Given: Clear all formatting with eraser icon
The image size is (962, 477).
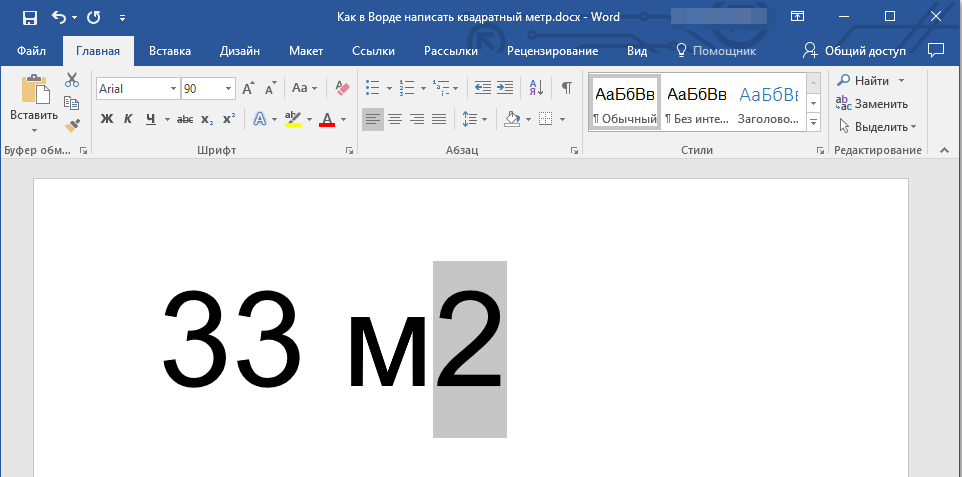Looking at the screenshot, I should 342,88.
